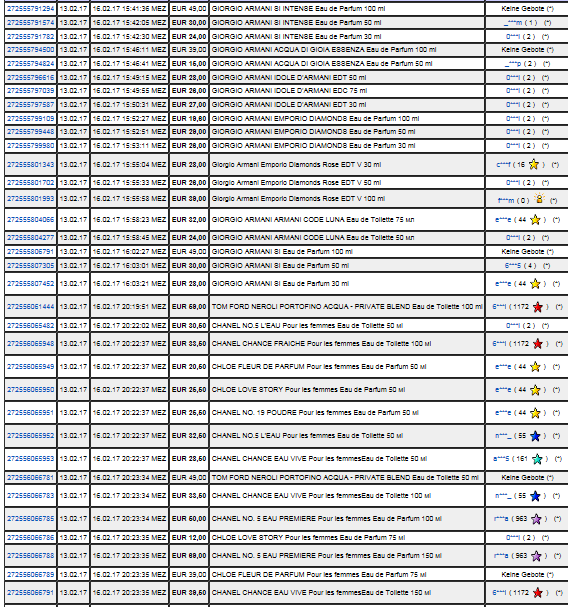Viewport: 568px width, 607px height.
Task: Click end time '16.02.17 15:50:31 MEZ'
Action: (129, 105)
